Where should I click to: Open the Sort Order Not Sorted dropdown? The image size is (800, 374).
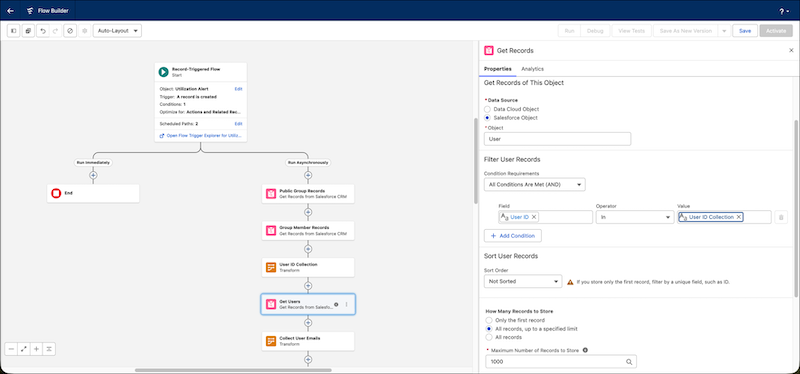(522, 281)
